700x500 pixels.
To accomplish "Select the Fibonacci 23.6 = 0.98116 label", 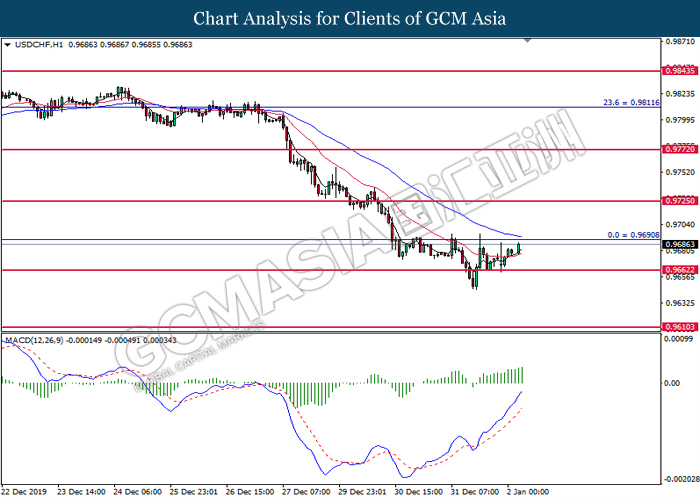I will pyautogui.click(x=631, y=103).
